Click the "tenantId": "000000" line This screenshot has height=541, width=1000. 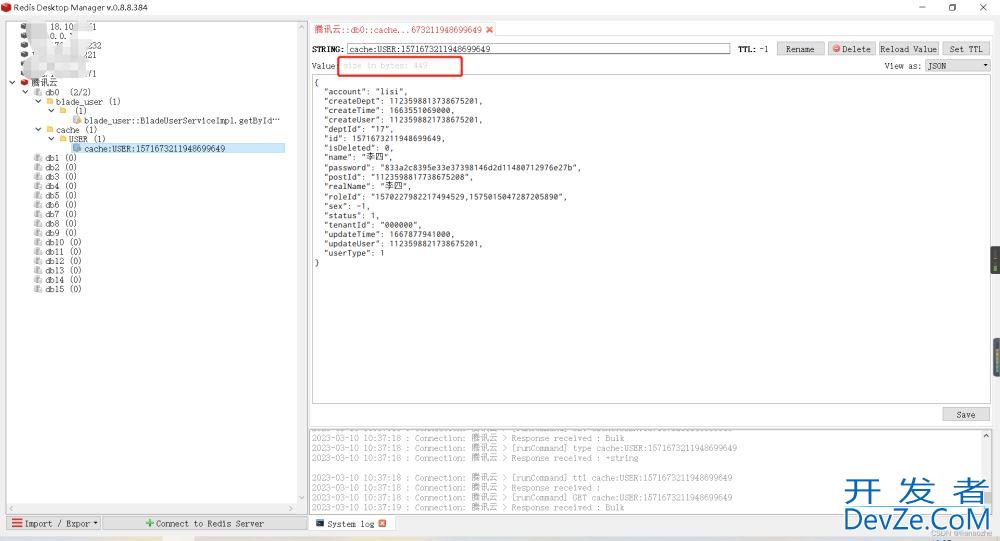(x=372, y=225)
